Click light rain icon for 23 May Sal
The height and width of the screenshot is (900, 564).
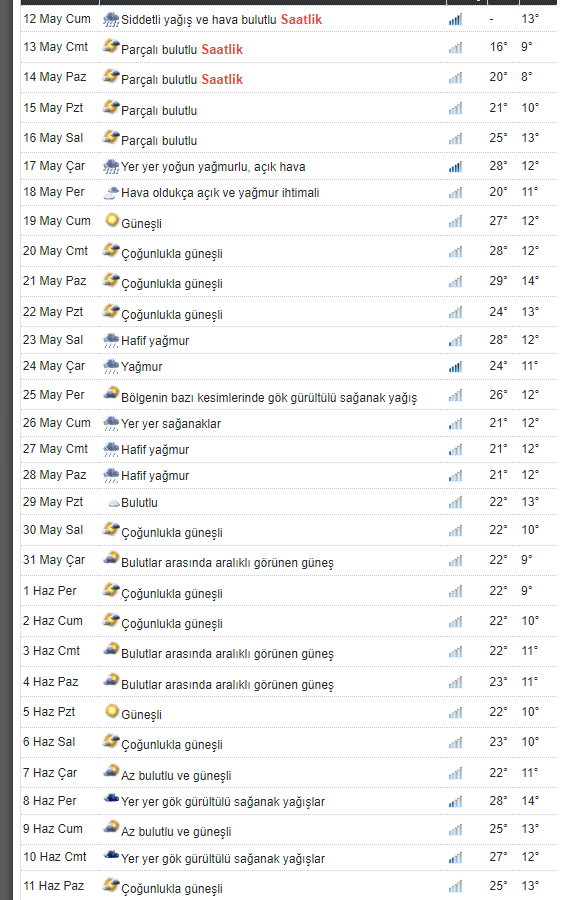click(x=111, y=340)
